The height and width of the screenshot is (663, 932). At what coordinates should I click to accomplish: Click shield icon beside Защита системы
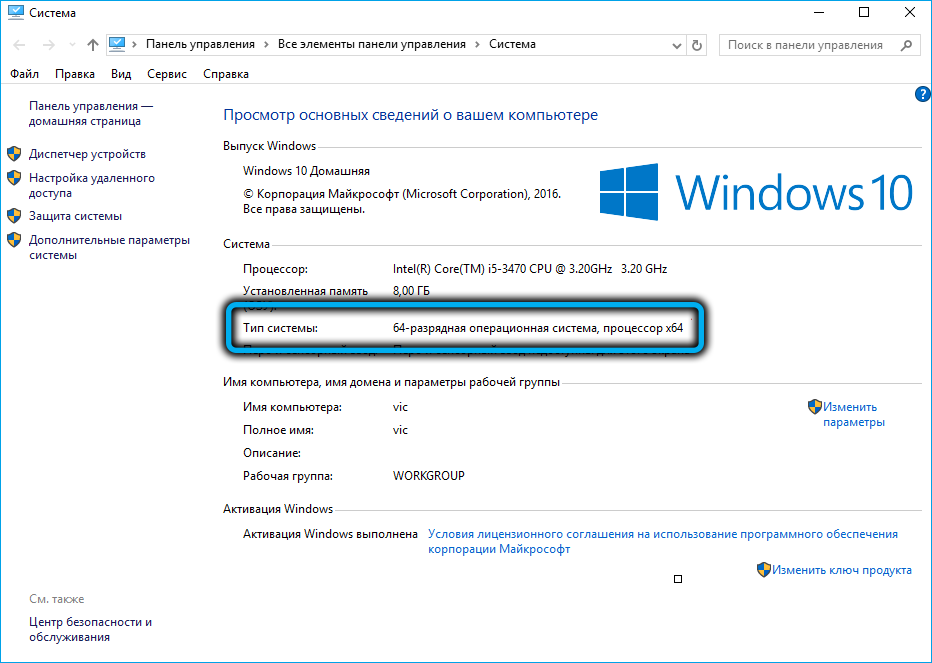(14, 216)
